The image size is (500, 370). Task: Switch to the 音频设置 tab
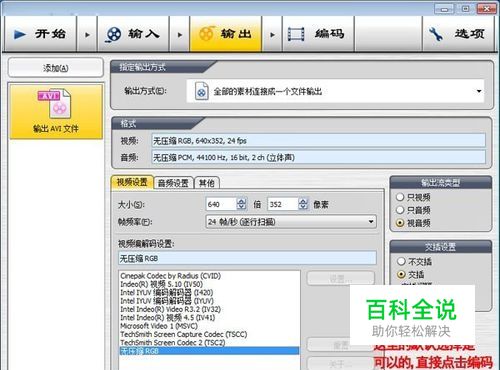click(x=173, y=183)
